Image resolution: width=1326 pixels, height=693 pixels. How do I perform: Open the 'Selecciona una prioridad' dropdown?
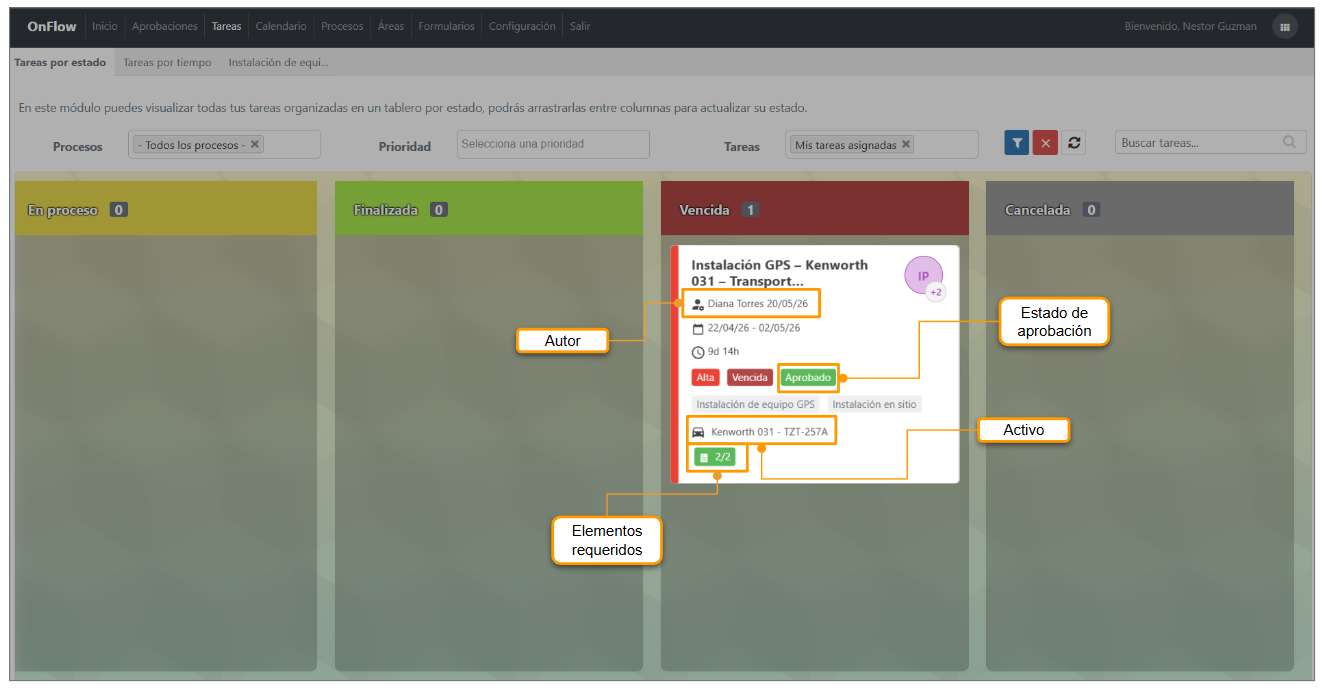553,144
